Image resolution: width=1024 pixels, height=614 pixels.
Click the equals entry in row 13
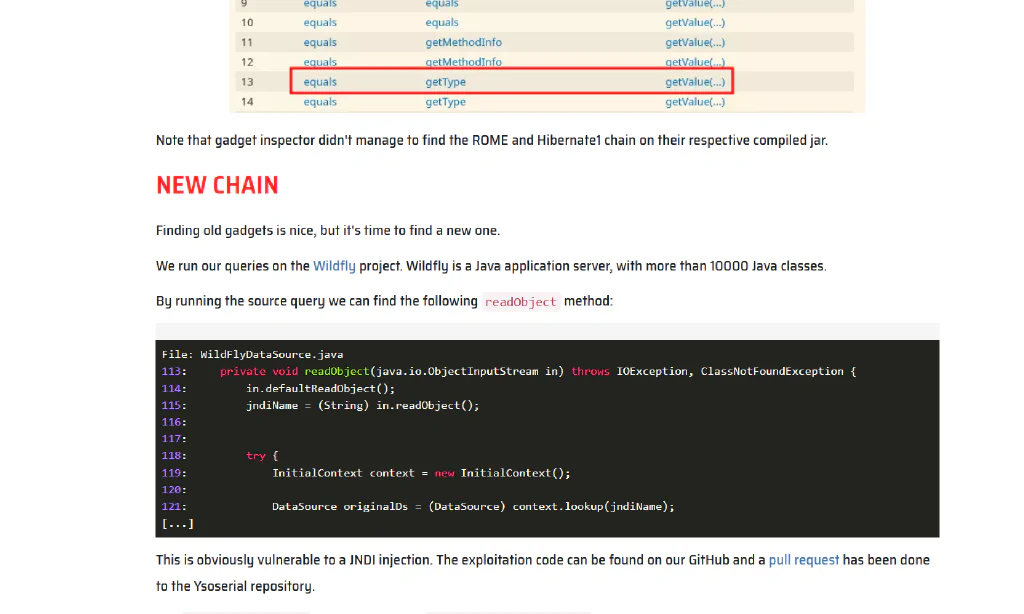(320, 82)
